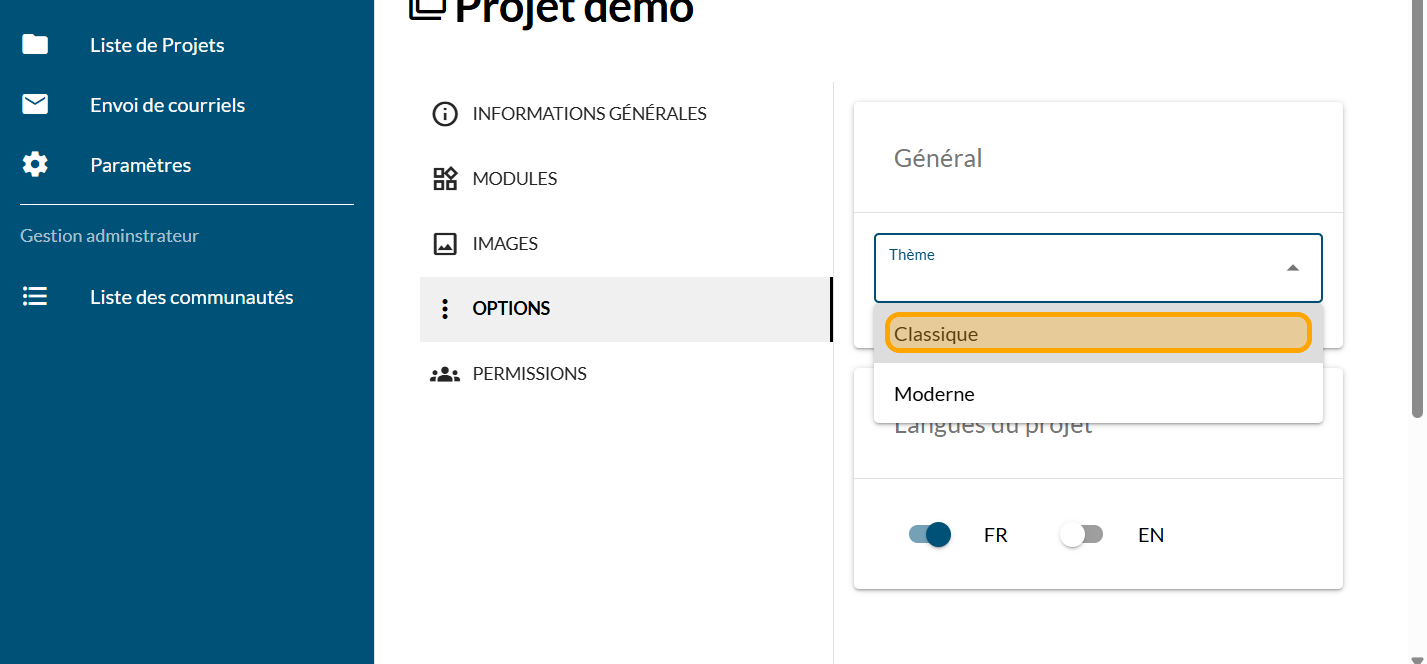The height and width of the screenshot is (664, 1427).
Task: Switch to the MODULES tab
Action: (x=514, y=179)
